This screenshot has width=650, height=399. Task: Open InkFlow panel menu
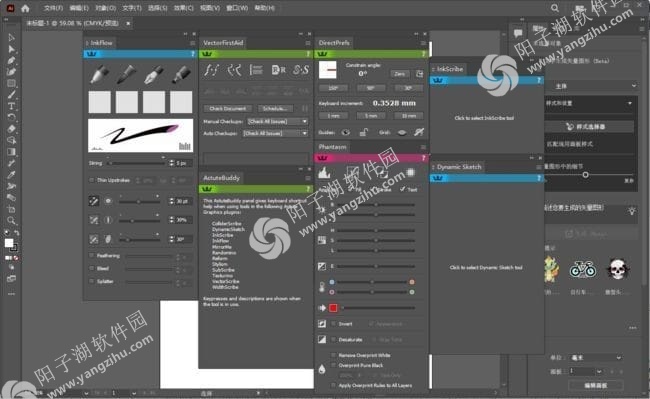tap(192, 43)
